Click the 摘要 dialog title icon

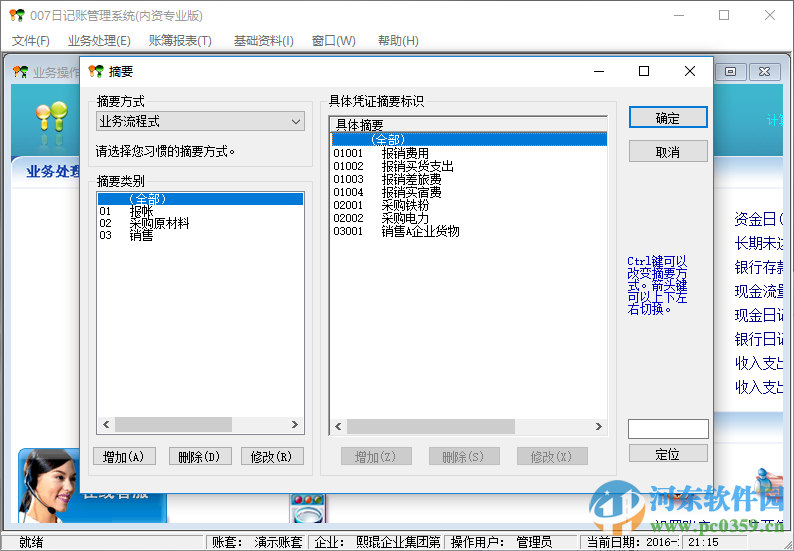click(96, 71)
